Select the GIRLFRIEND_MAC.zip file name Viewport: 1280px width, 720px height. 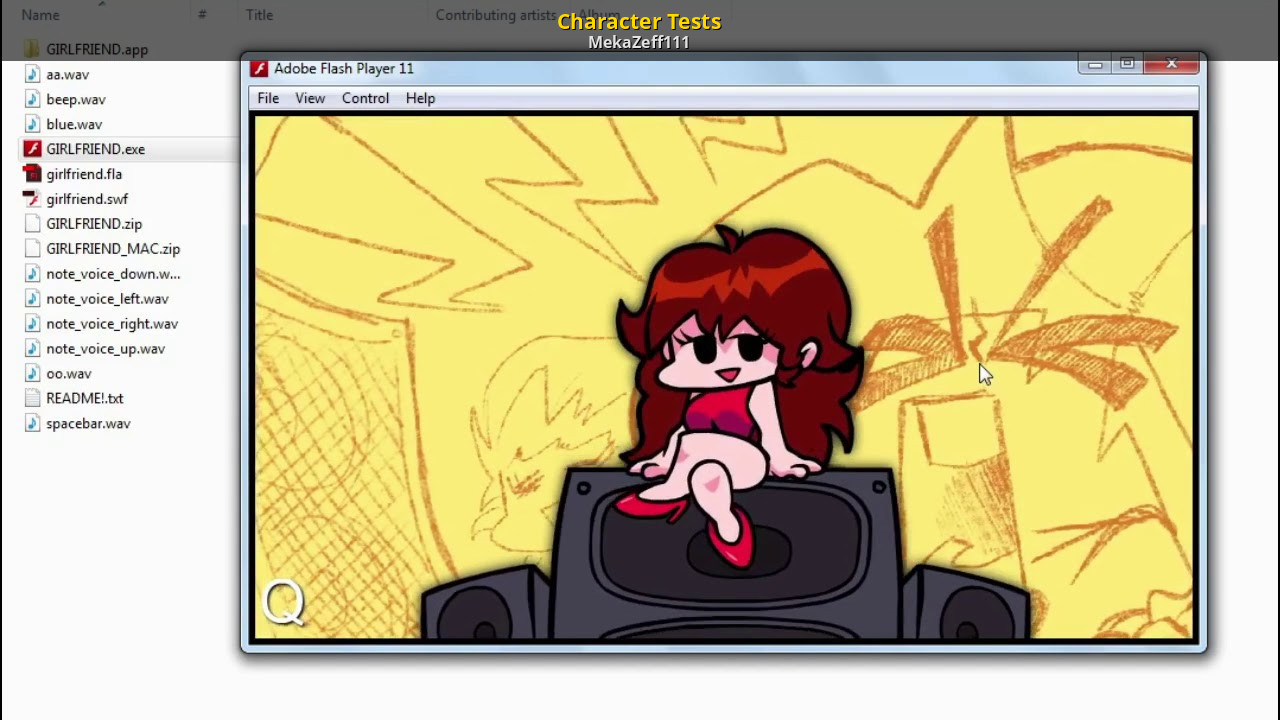113,249
